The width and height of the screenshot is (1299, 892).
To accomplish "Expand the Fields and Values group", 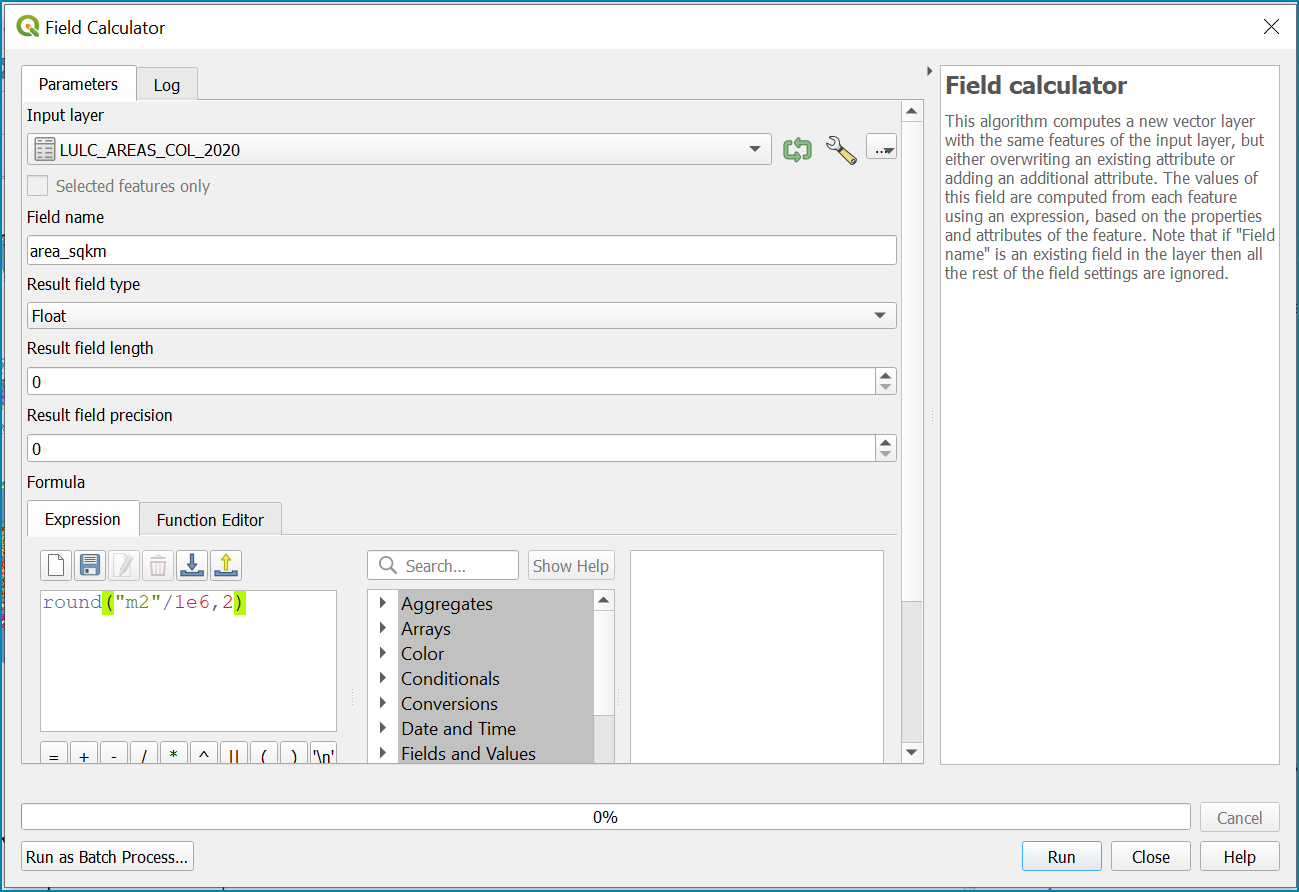I will (383, 753).
